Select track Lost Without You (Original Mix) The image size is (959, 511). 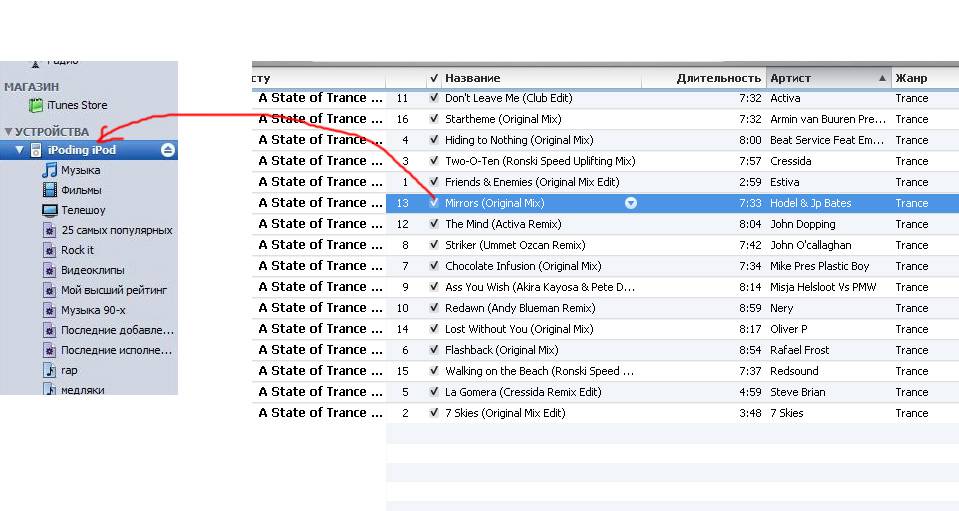tap(519, 329)
